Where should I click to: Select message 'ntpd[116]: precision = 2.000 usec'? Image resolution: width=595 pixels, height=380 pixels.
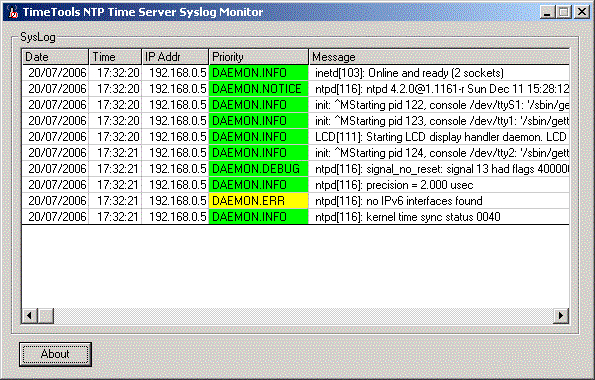[439, 185]
